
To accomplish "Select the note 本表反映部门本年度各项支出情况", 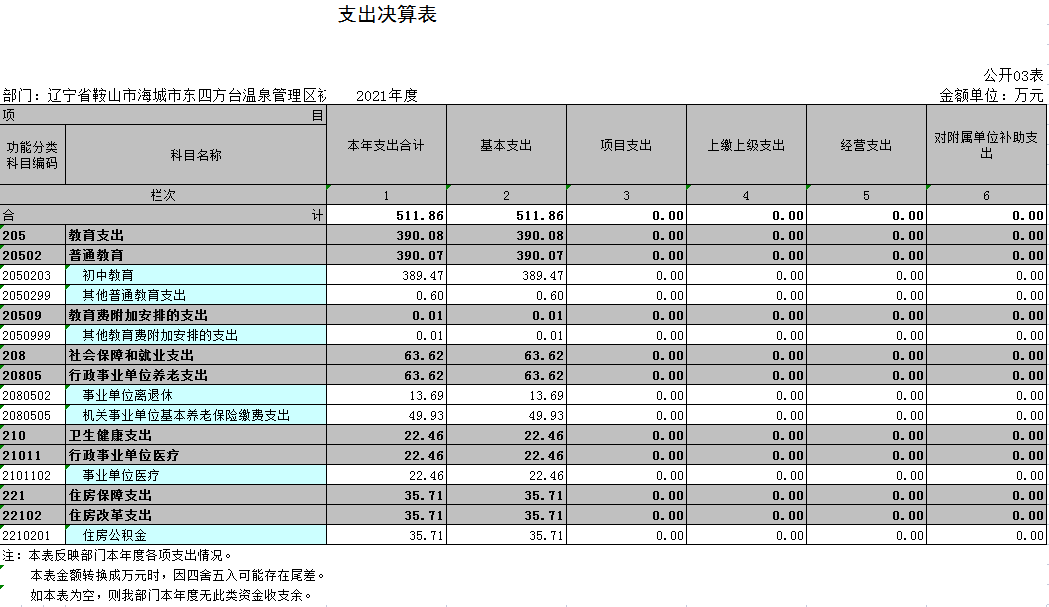I will [x=118, y=555].
